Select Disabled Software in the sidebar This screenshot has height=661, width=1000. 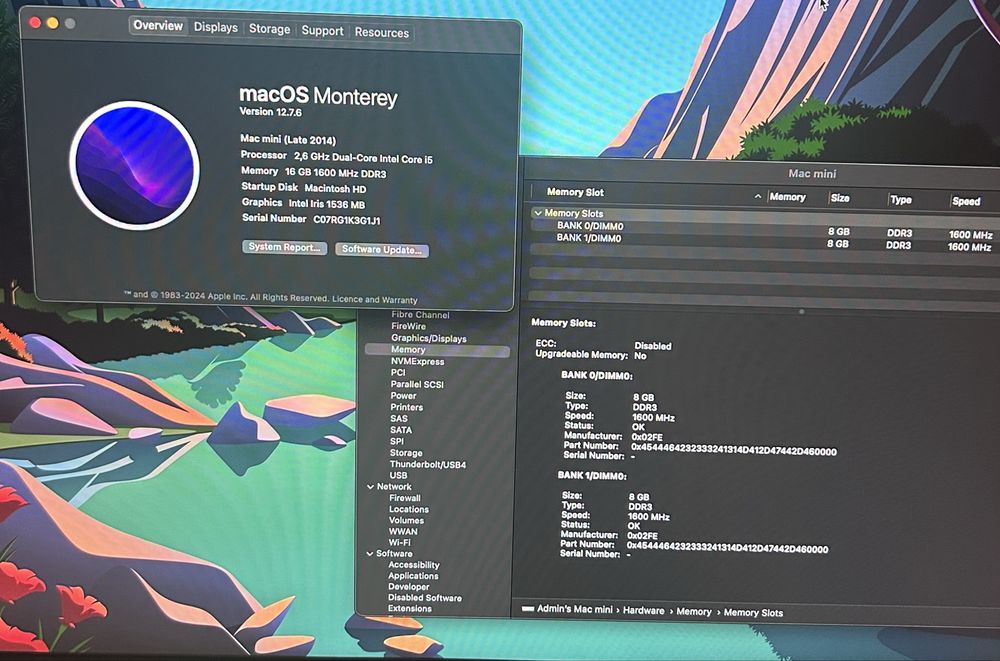click(425, 598)
